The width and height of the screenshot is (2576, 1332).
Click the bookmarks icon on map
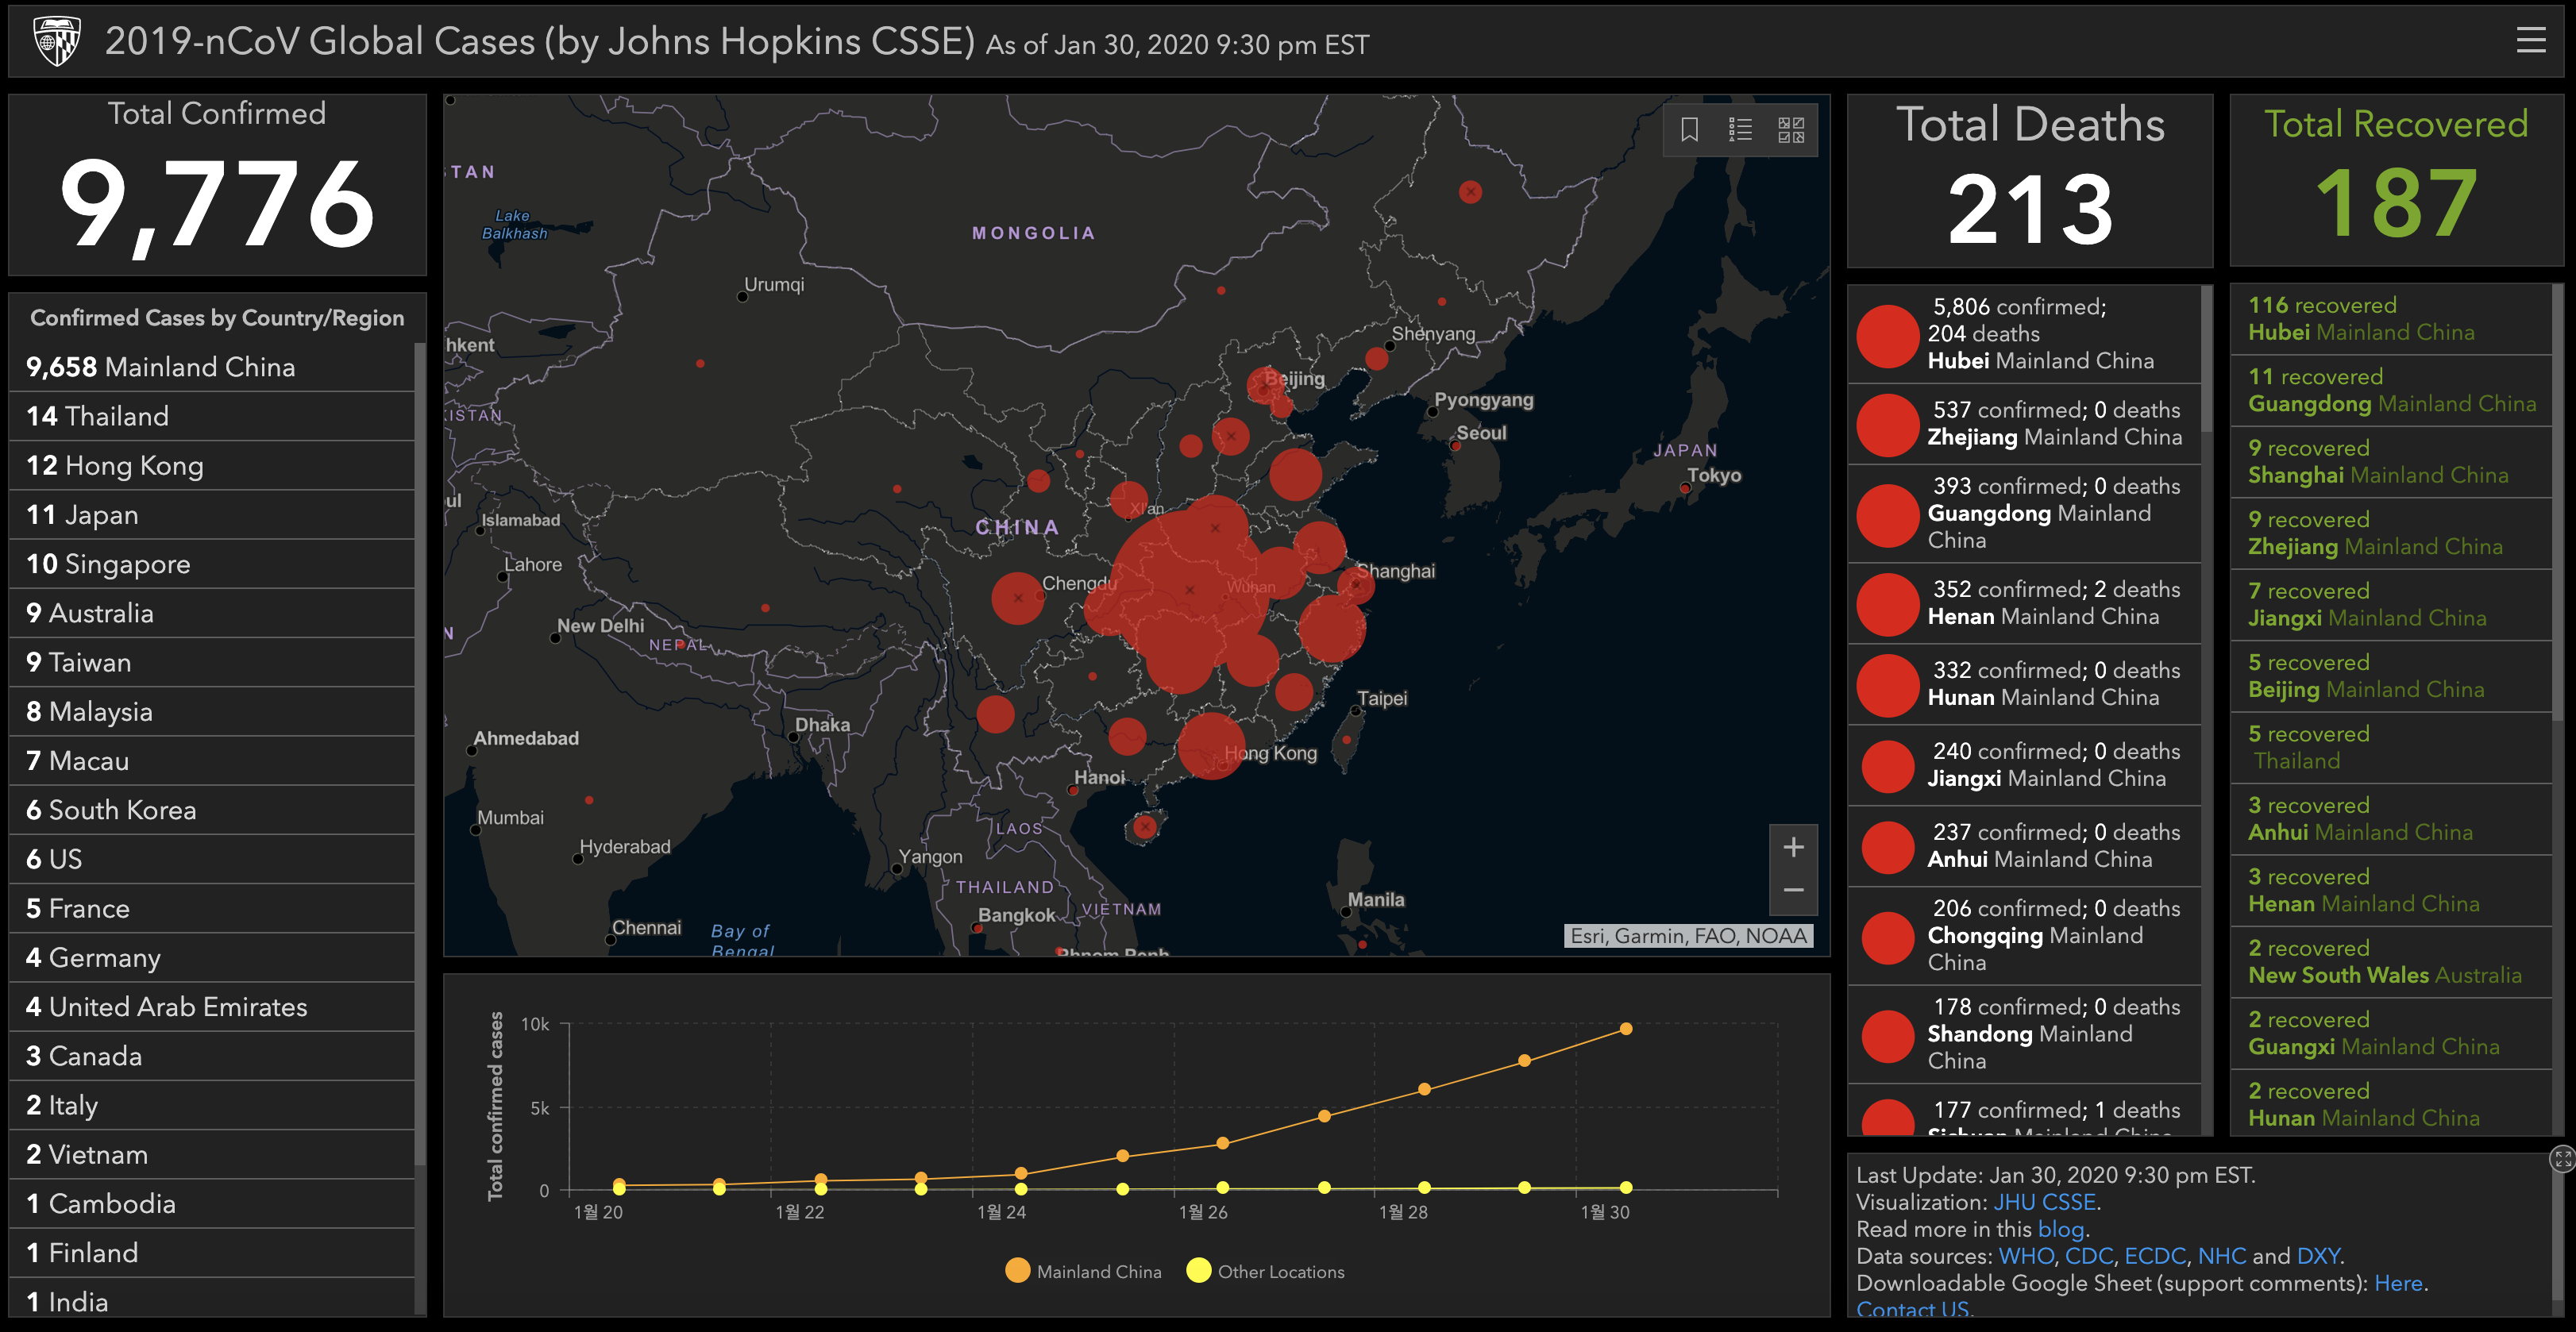(x=1689, y=130)
